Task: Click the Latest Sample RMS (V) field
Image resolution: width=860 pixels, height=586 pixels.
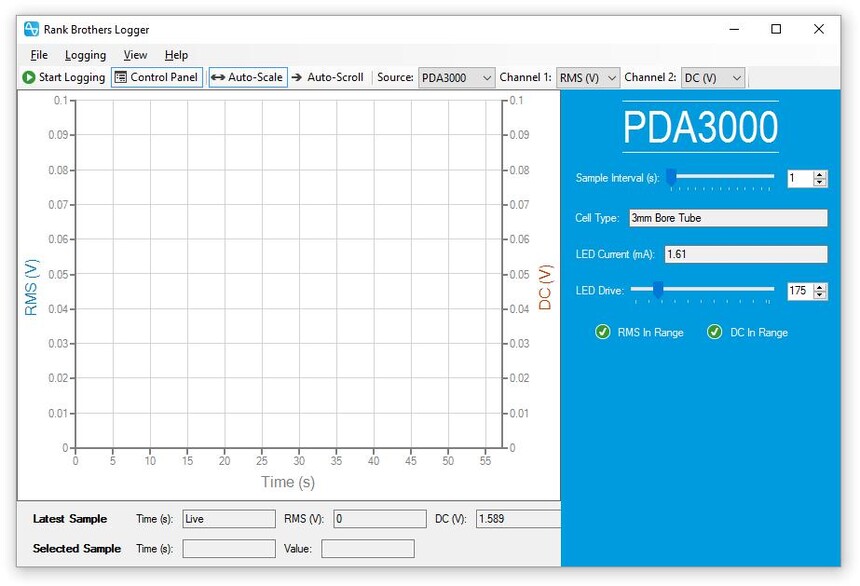Action: pos(380,519)
